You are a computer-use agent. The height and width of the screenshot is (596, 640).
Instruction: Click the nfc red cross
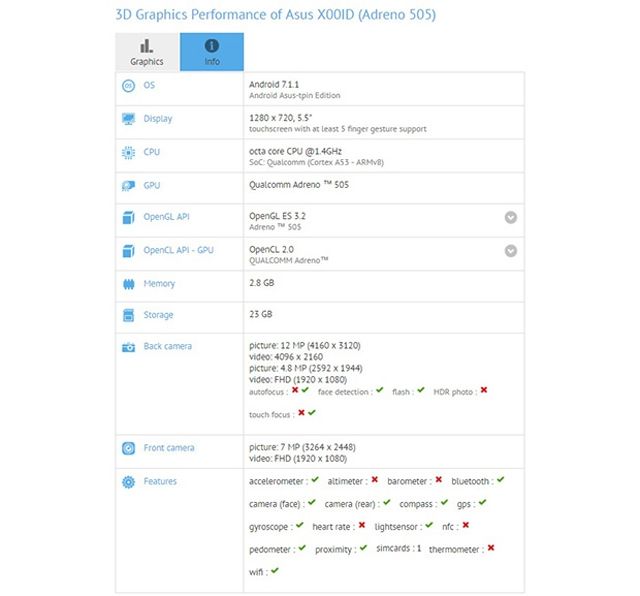(466, 525)
